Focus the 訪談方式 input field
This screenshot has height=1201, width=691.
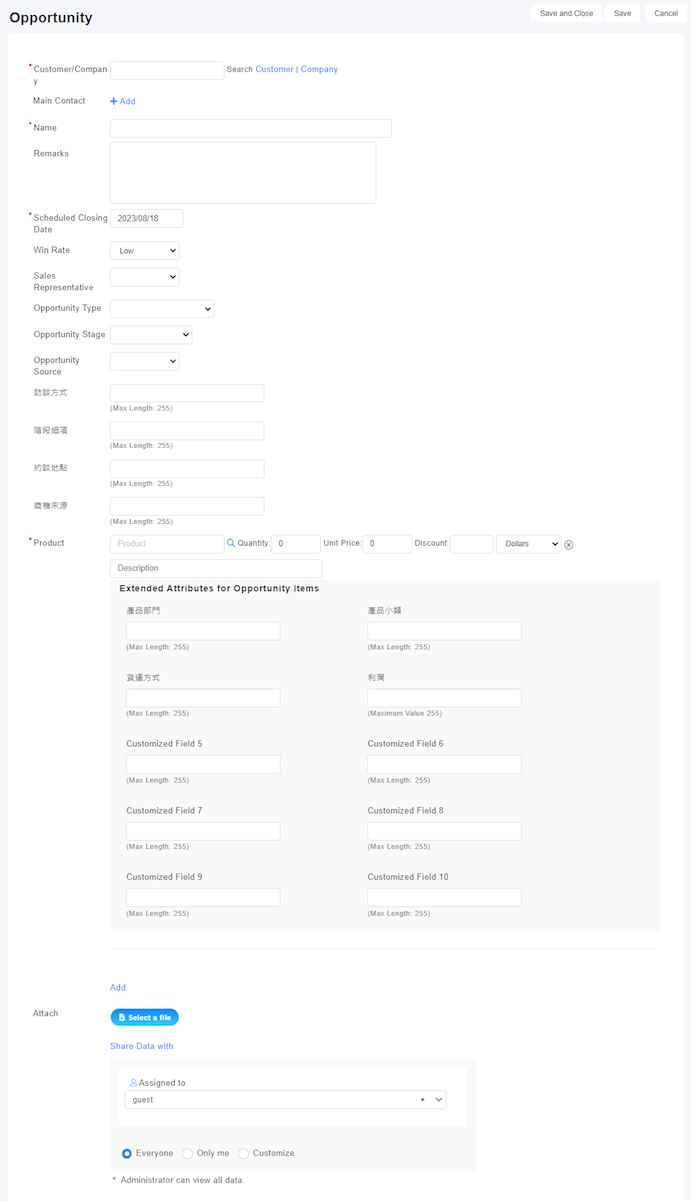click(187, 393)
